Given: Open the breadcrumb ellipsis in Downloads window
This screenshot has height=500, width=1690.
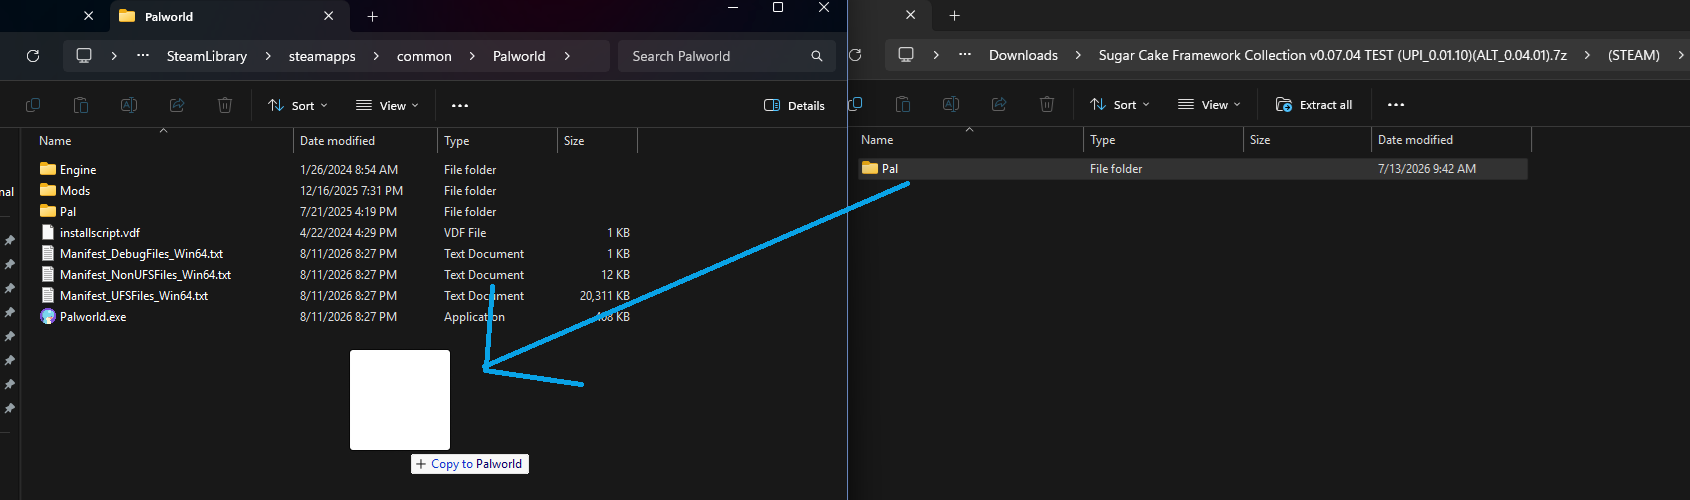Looking at the screenshot, I should [965, 55].
